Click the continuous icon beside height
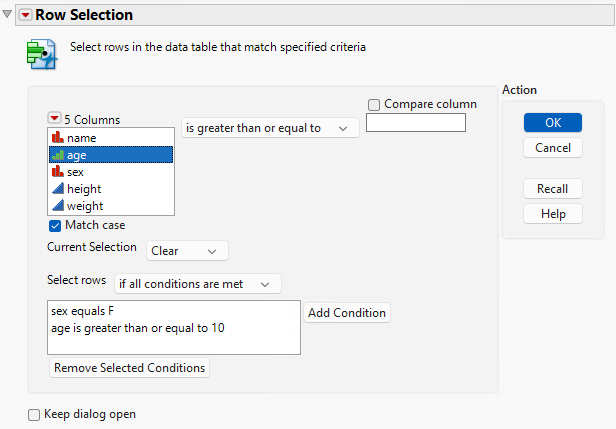The height and width of the screenshot is (429, 616). (x=58, y=188)
